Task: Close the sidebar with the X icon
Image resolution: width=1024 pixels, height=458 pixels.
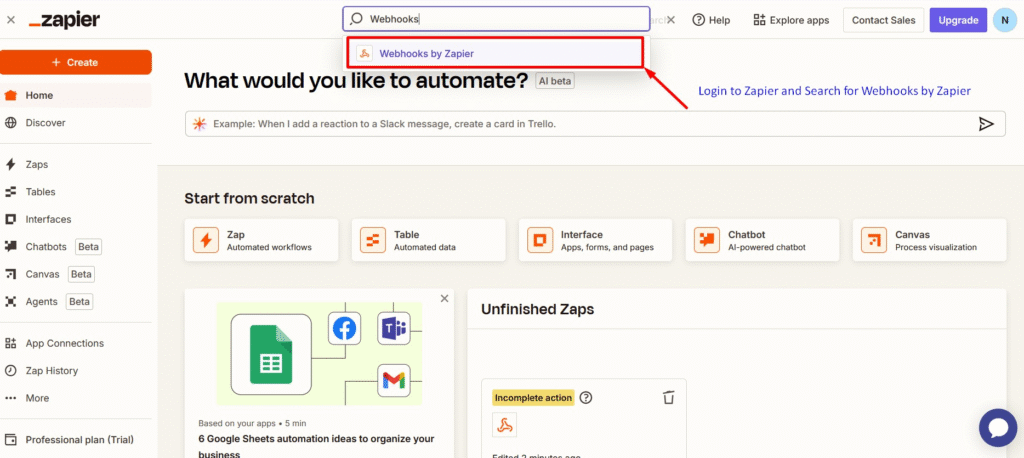Action: (10, 20)
